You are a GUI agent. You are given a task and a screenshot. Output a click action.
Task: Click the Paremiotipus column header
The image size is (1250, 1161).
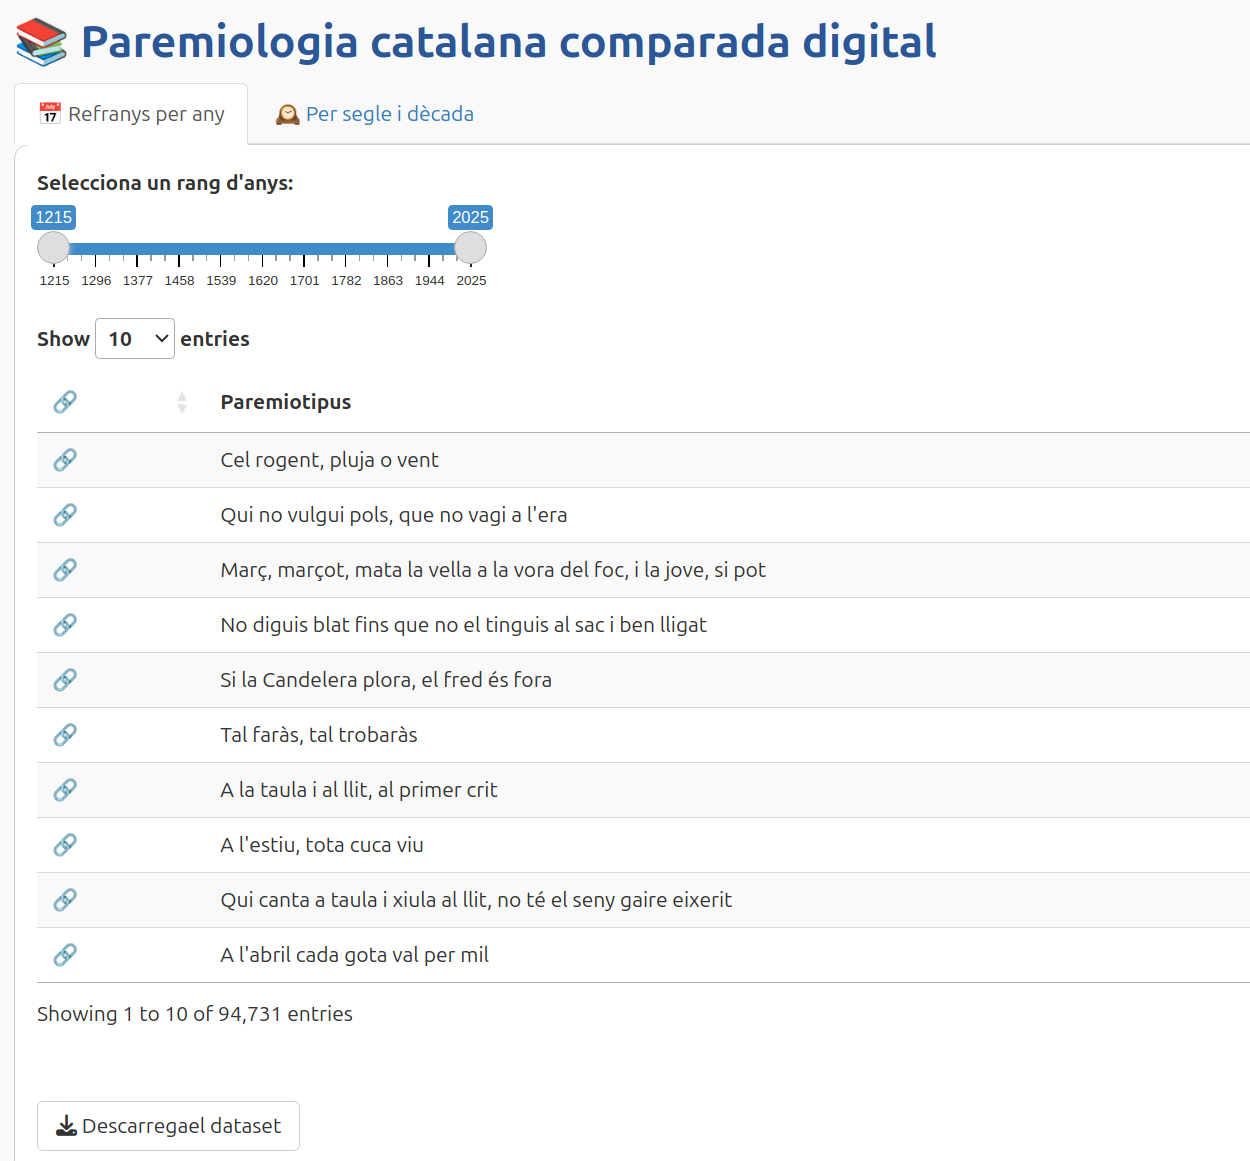(x=286, y=402)
